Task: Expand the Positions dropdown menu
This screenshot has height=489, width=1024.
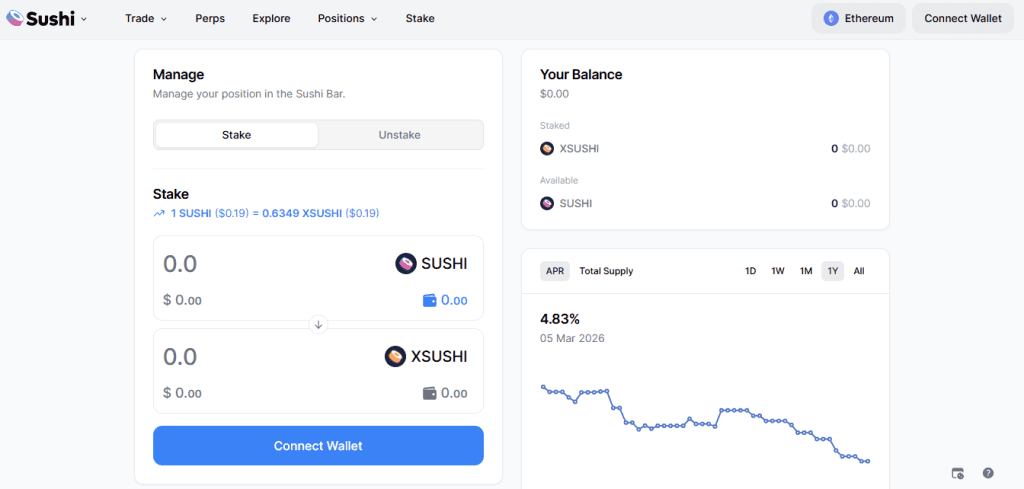Action: pos(347,18)
